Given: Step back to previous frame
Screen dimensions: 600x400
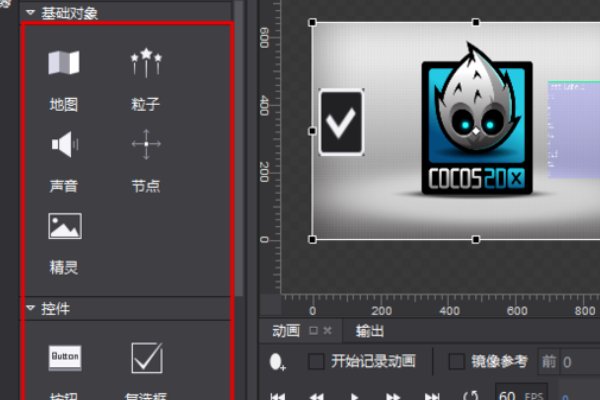Looking at the screenshot, I should point(316,397).
